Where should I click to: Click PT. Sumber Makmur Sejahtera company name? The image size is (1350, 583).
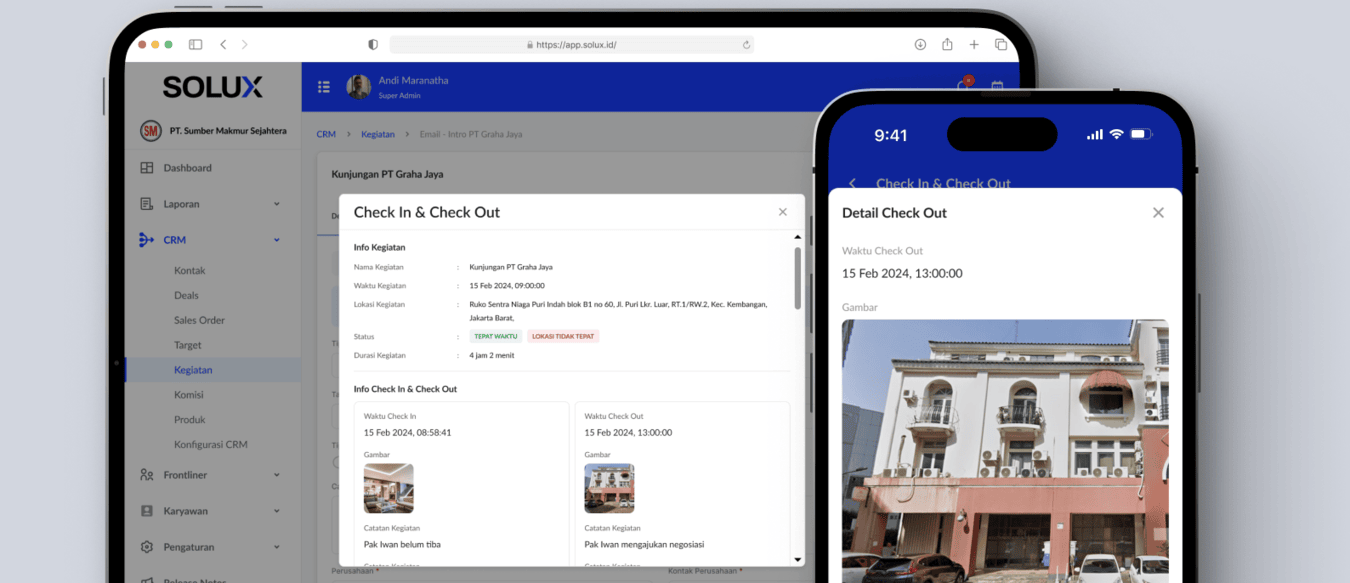coord(228,131)
